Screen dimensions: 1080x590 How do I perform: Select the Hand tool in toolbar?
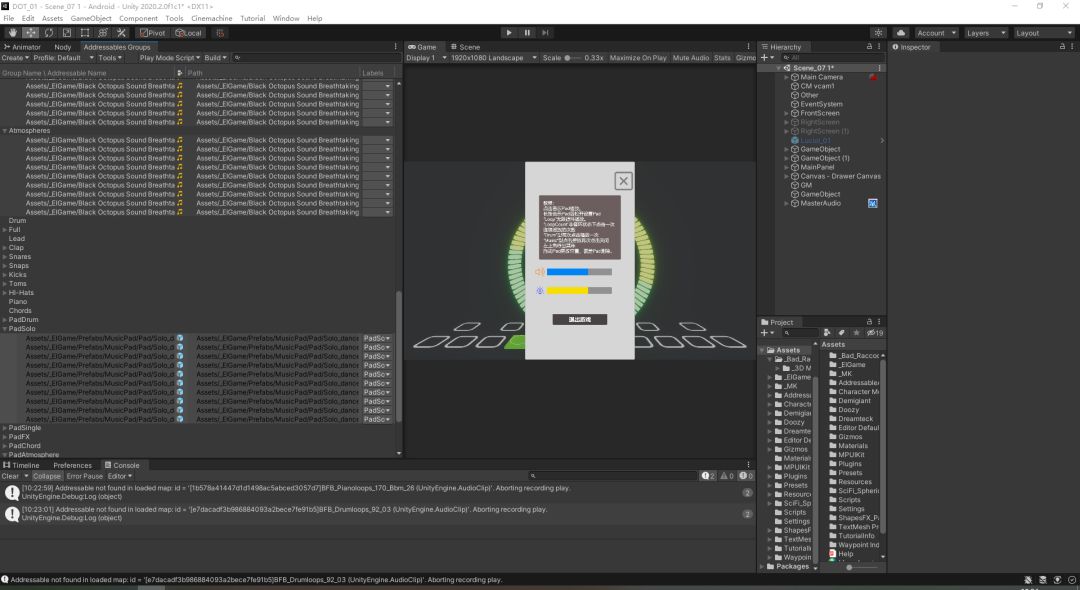point(13,33)
